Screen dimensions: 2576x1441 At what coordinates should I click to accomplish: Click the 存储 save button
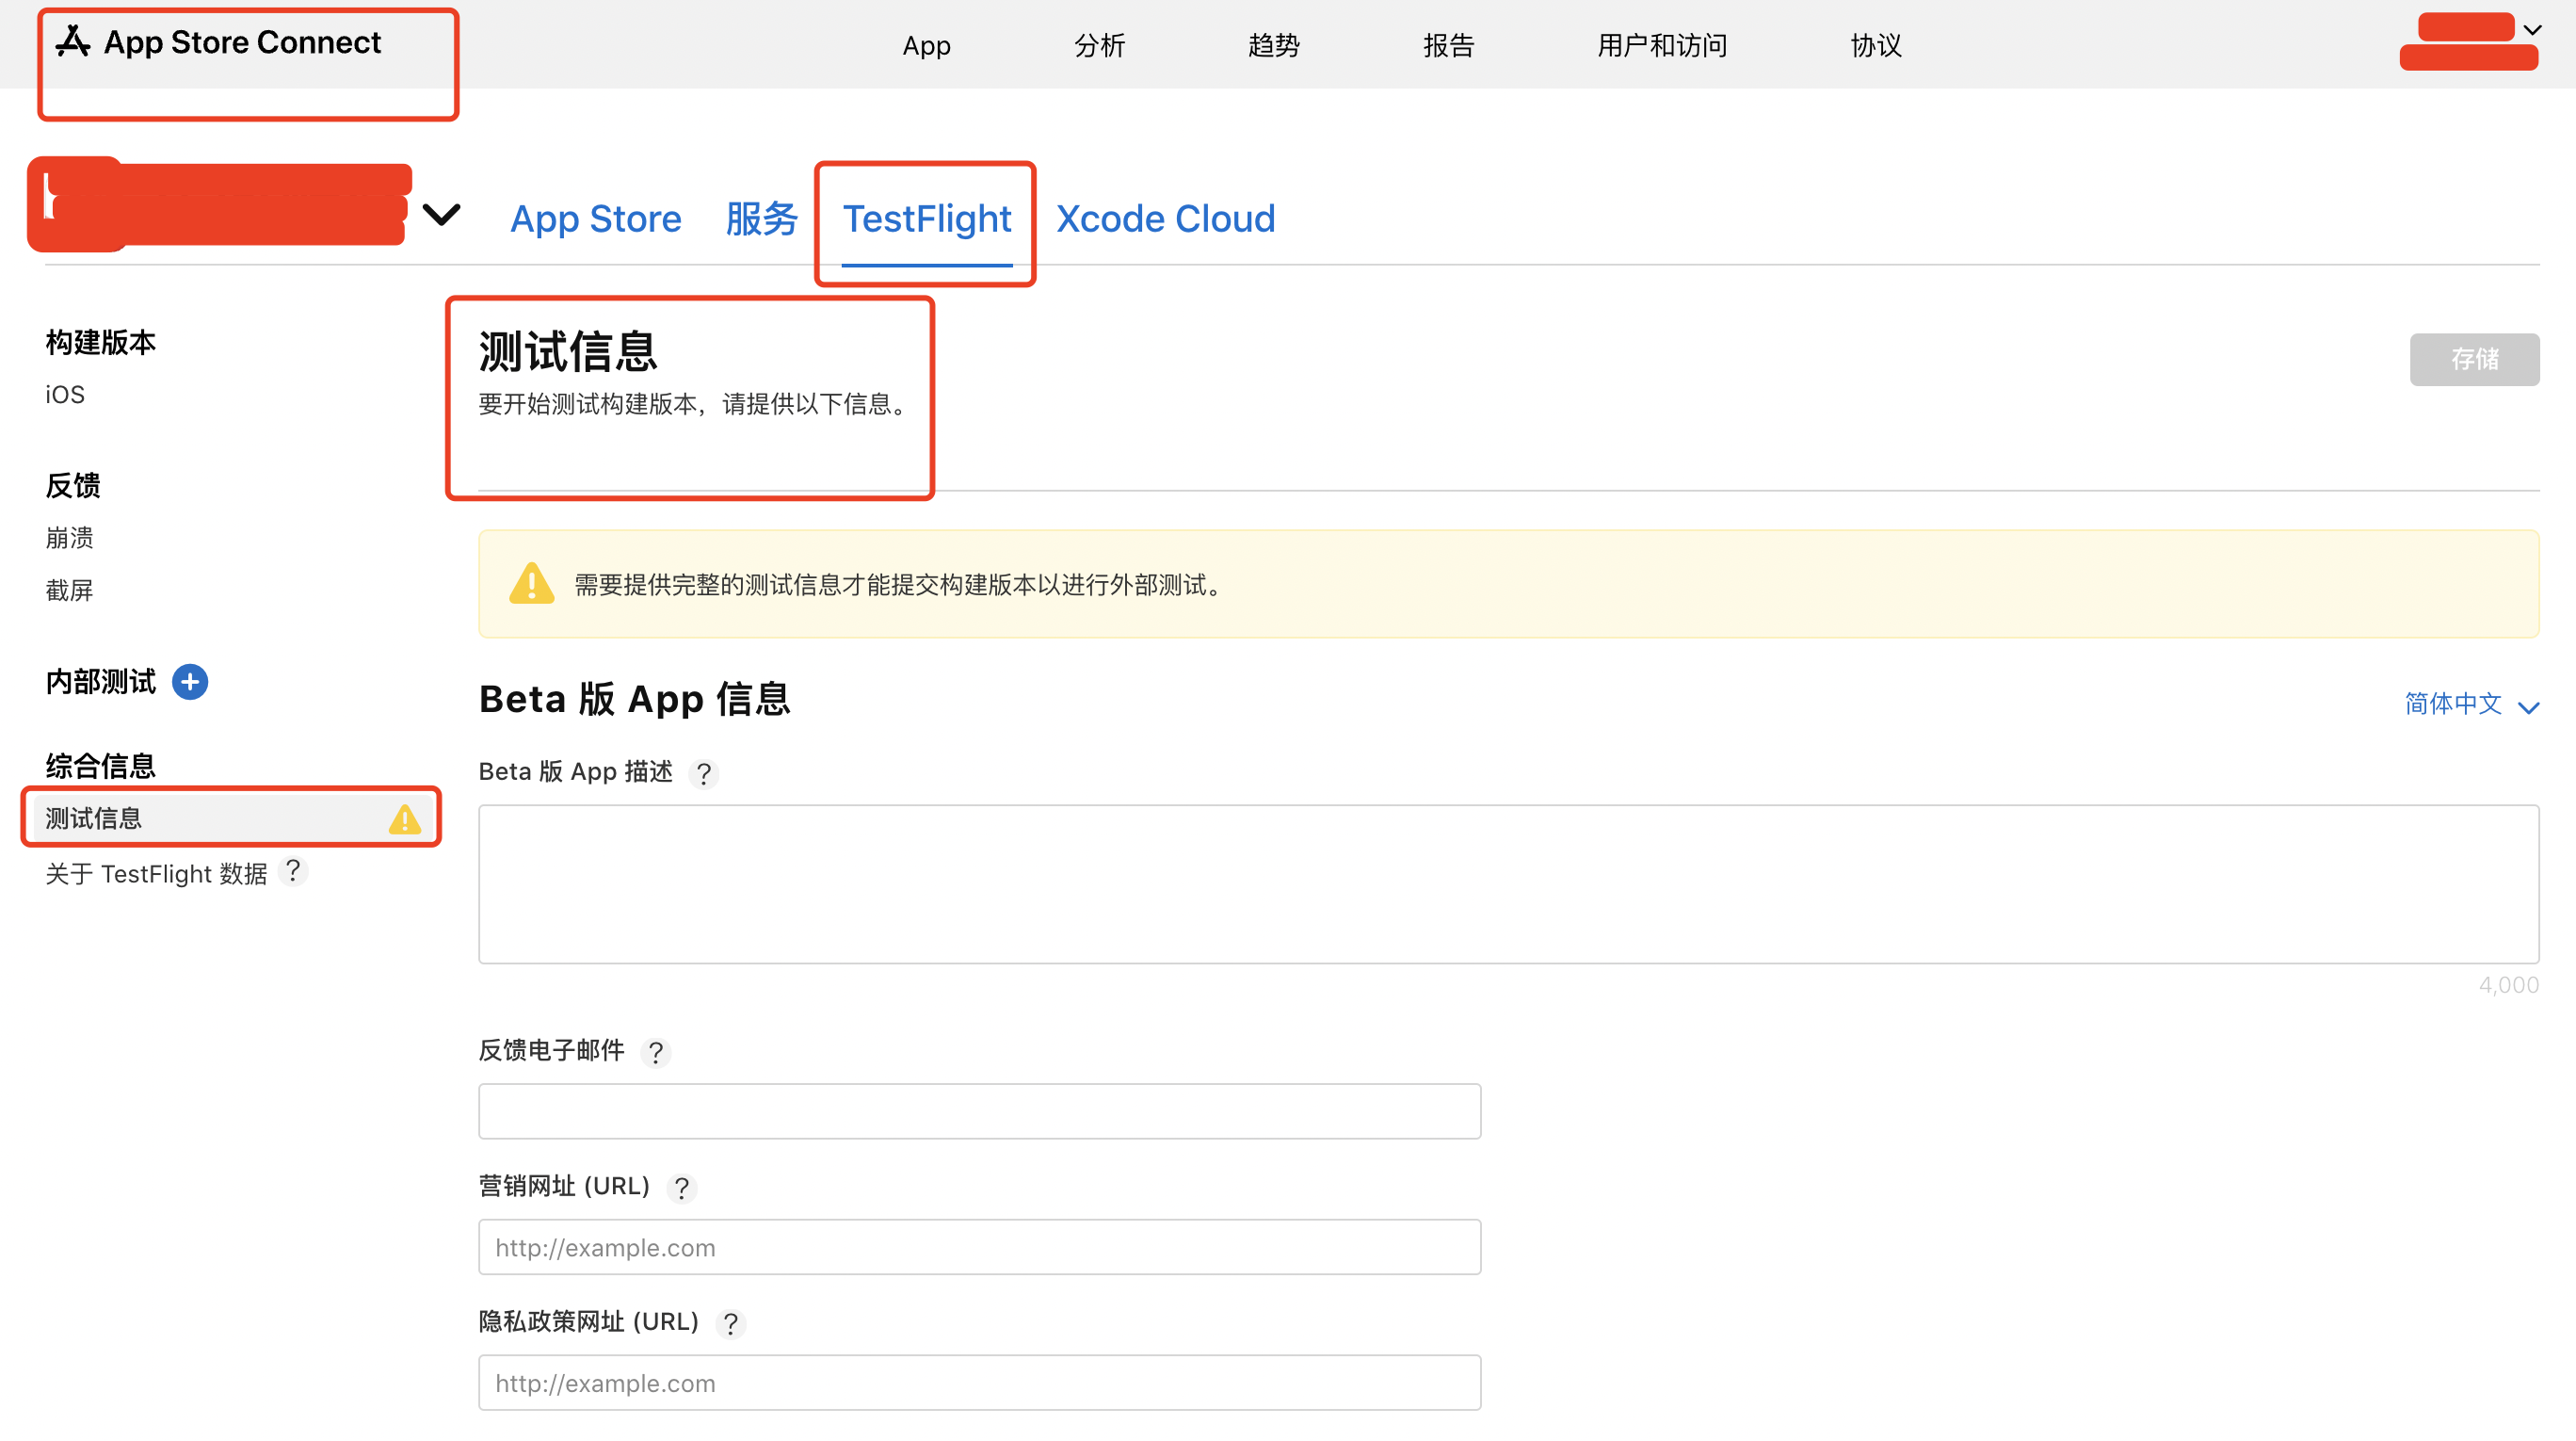click(x=2473, y=359)
